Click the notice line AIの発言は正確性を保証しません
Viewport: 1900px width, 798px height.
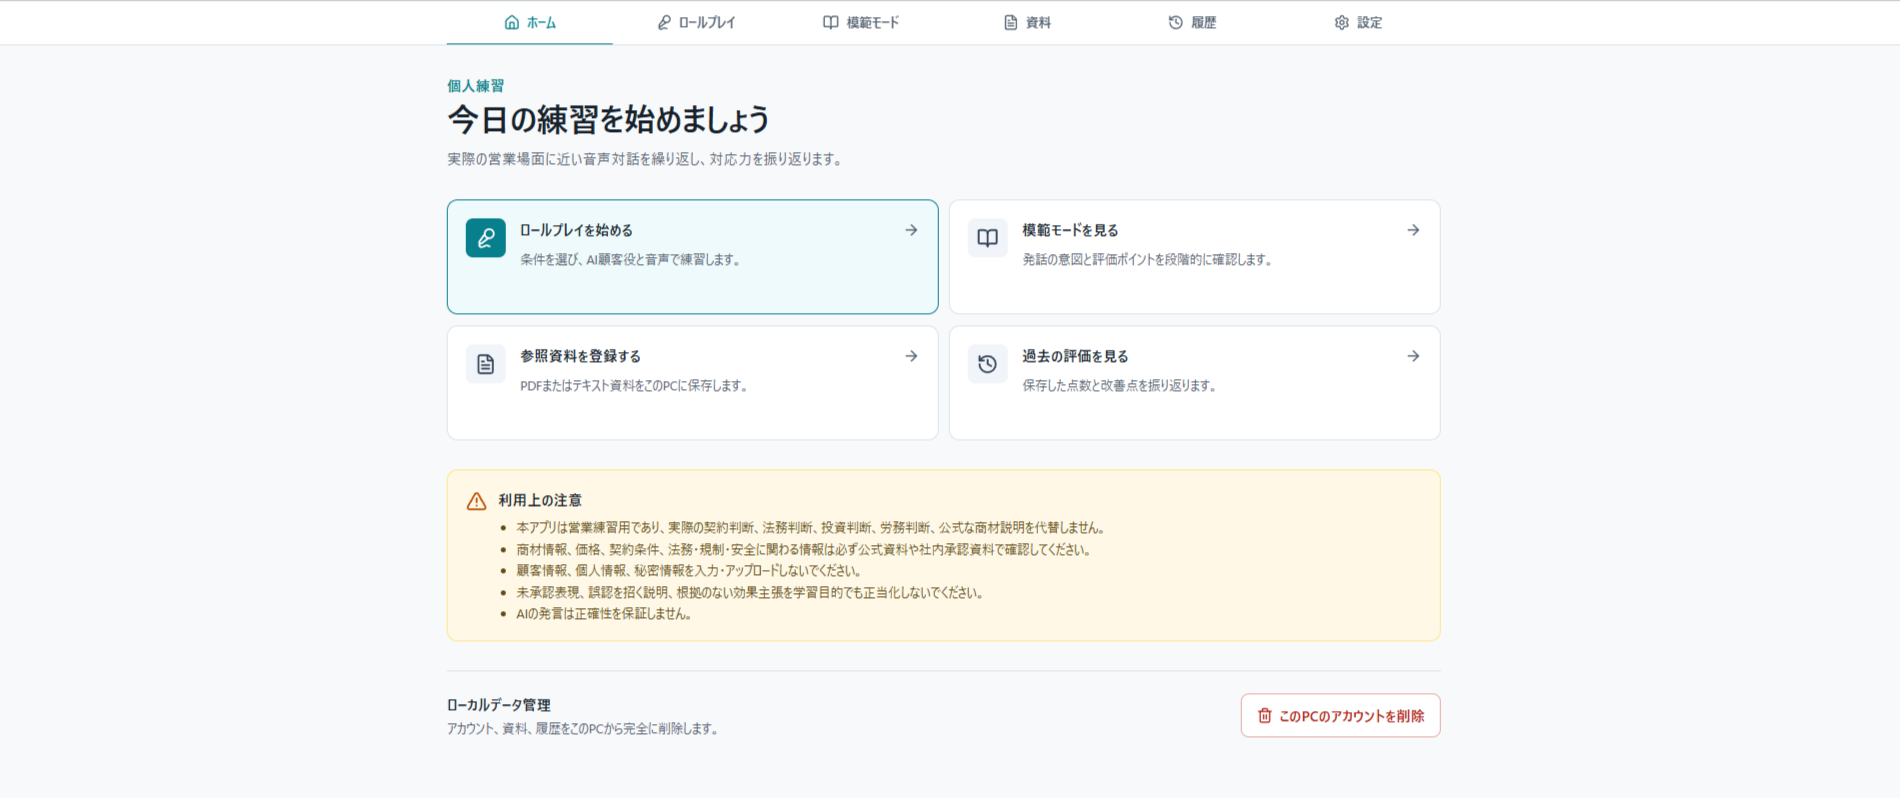pos(605,614)
